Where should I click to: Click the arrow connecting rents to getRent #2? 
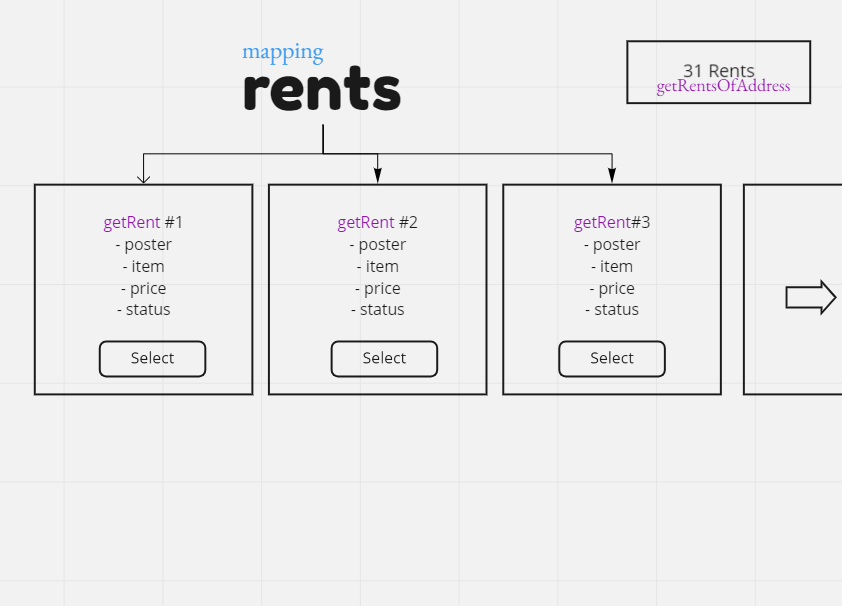377,165
